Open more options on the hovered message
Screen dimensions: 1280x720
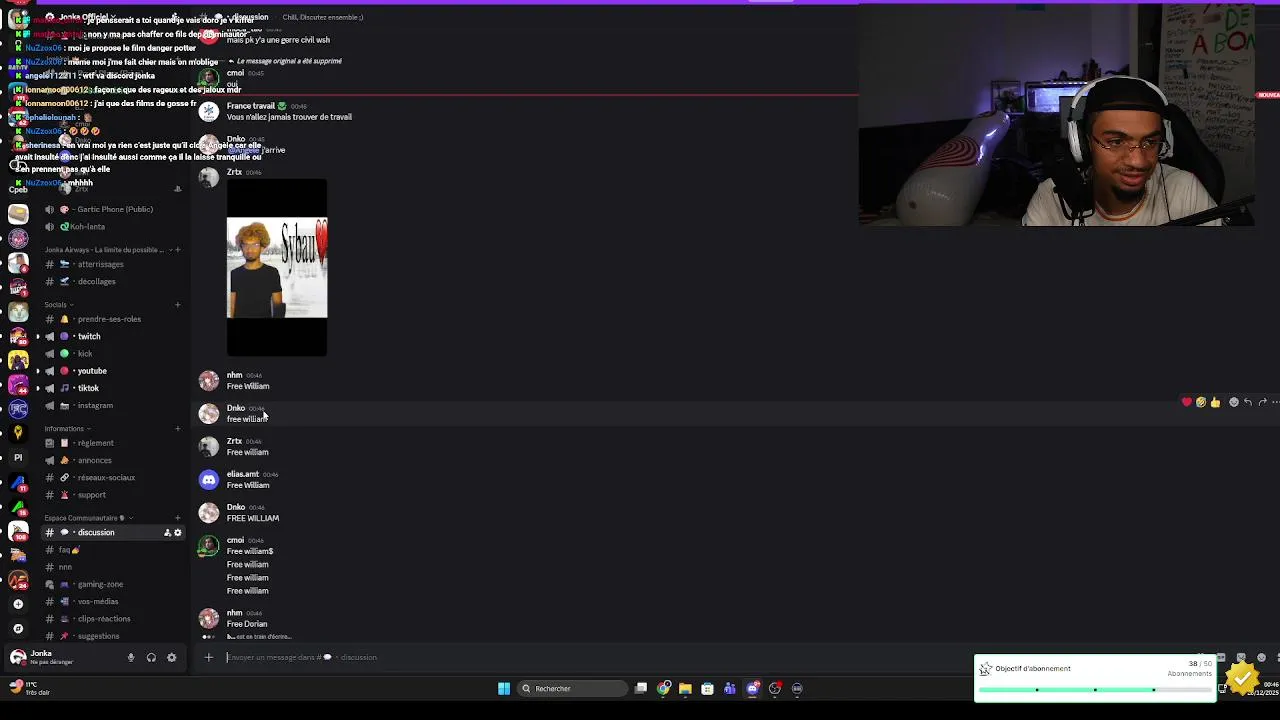coord(1275,402)
